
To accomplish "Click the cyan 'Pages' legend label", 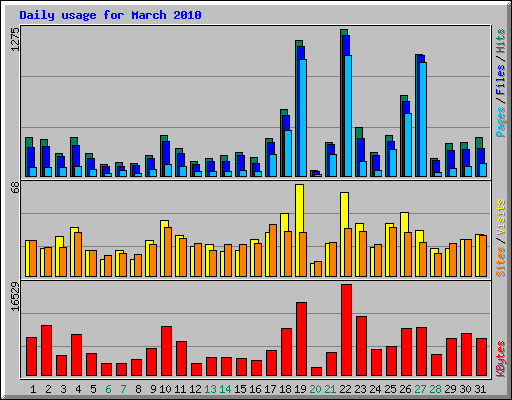I will (x=501, y=122).
